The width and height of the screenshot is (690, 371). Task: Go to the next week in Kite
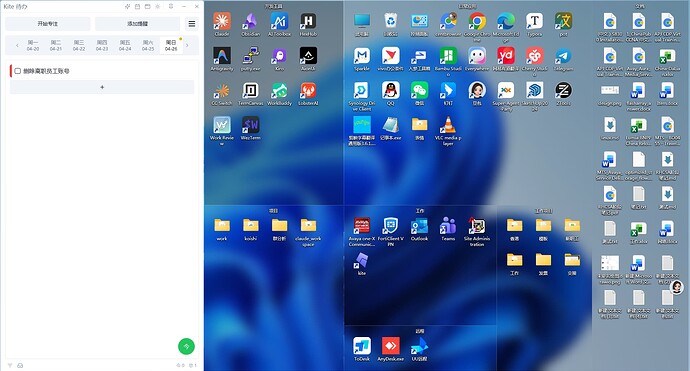[187, 45]
